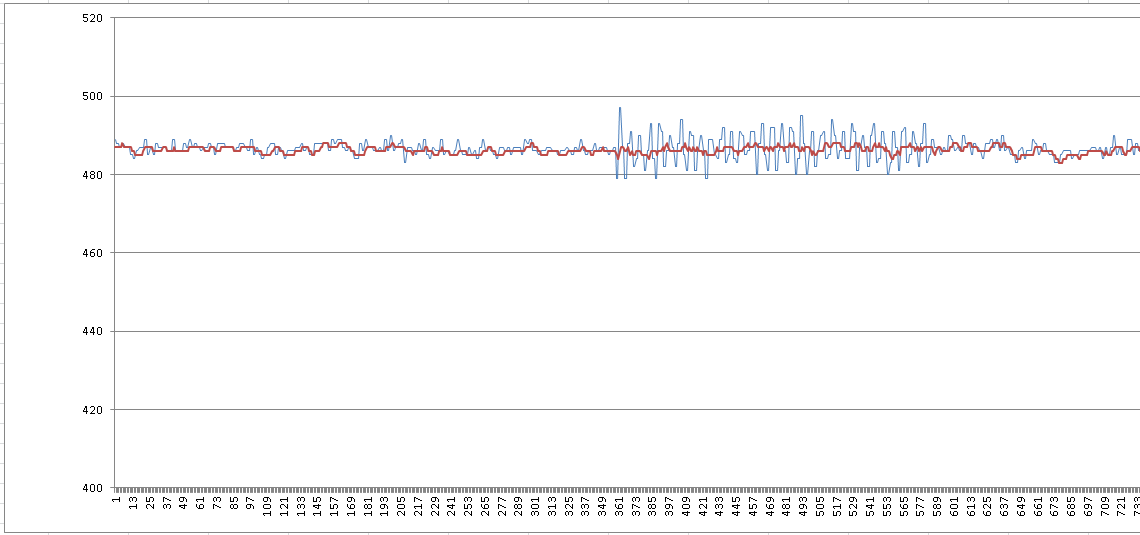Click the x-axis label 505
Screen dimensions: 1140x535
[x=820, y=505]
